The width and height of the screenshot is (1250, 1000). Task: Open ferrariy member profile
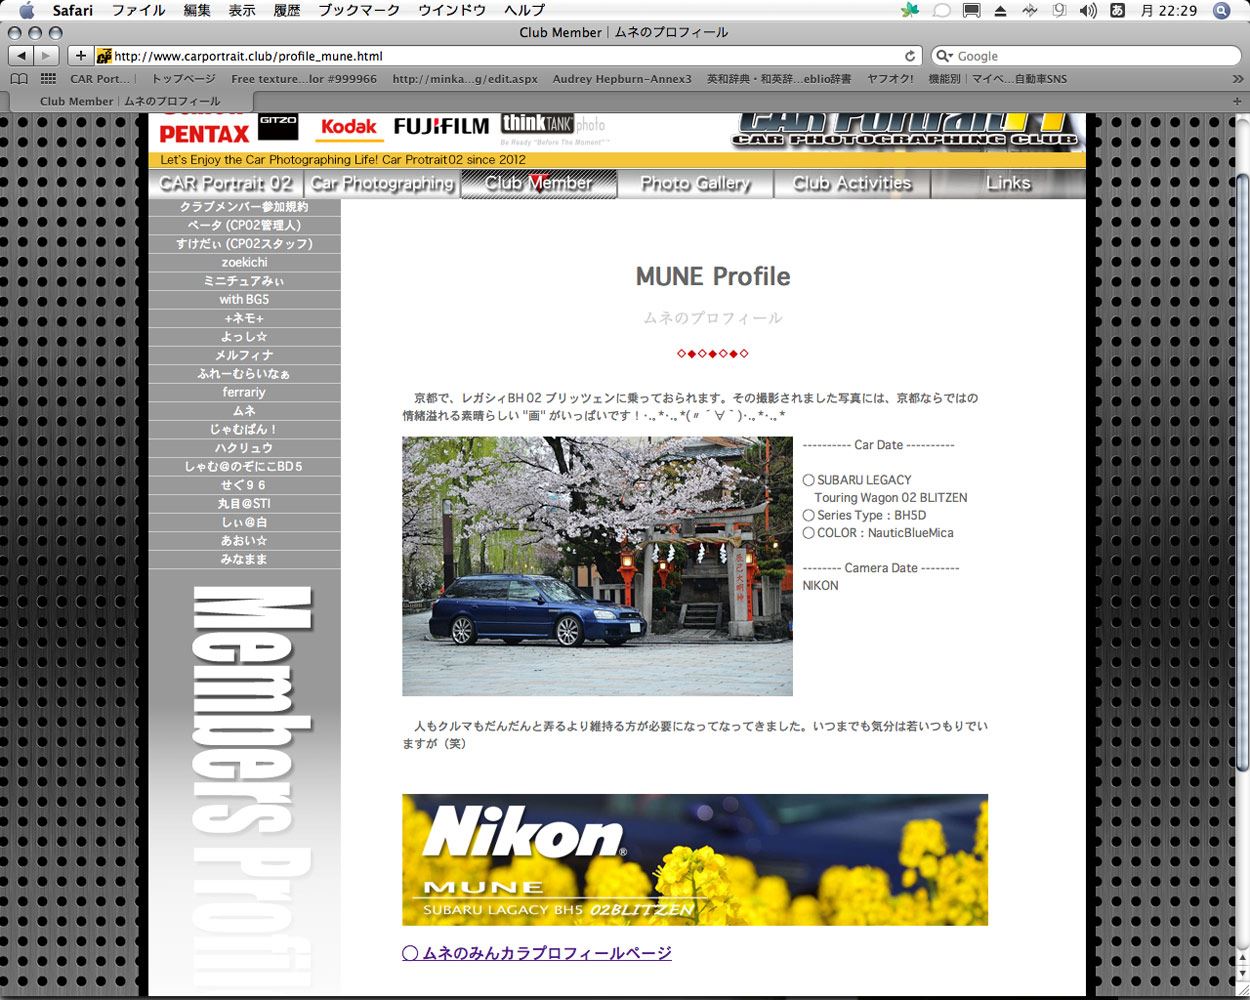pos(244,392)
